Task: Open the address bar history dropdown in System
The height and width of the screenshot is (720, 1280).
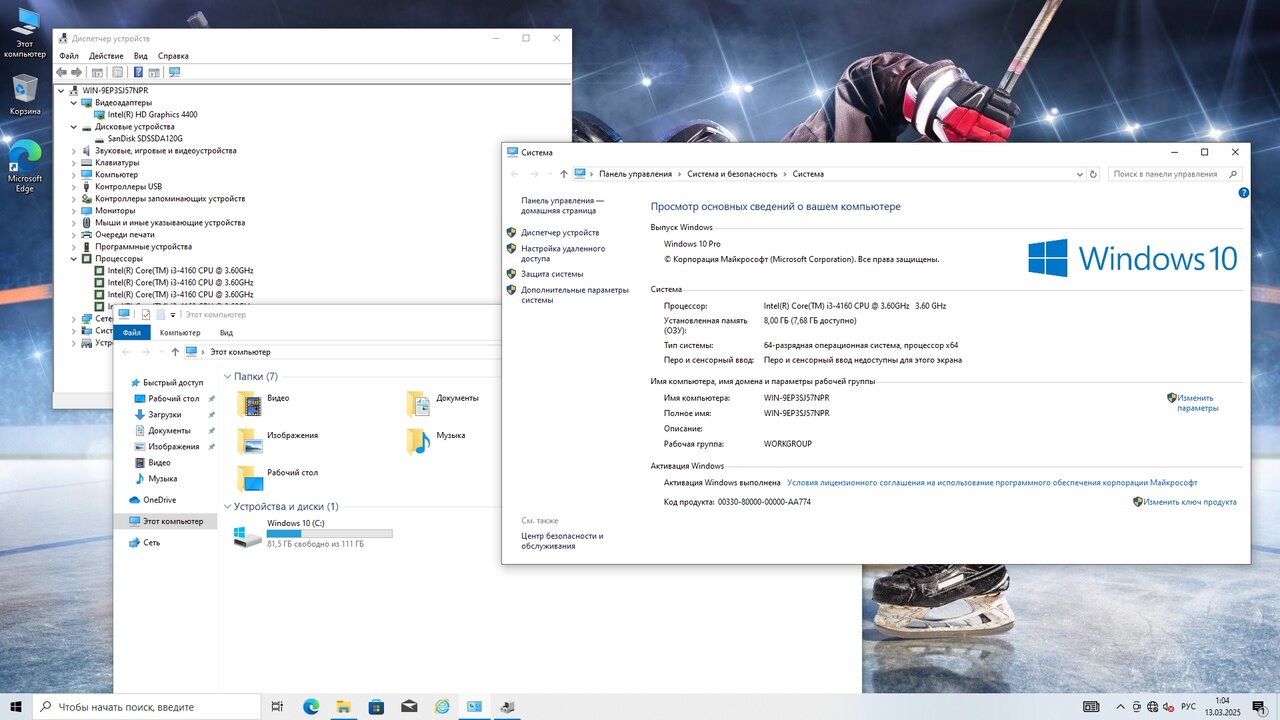Action: click(x=1079, y=174)
